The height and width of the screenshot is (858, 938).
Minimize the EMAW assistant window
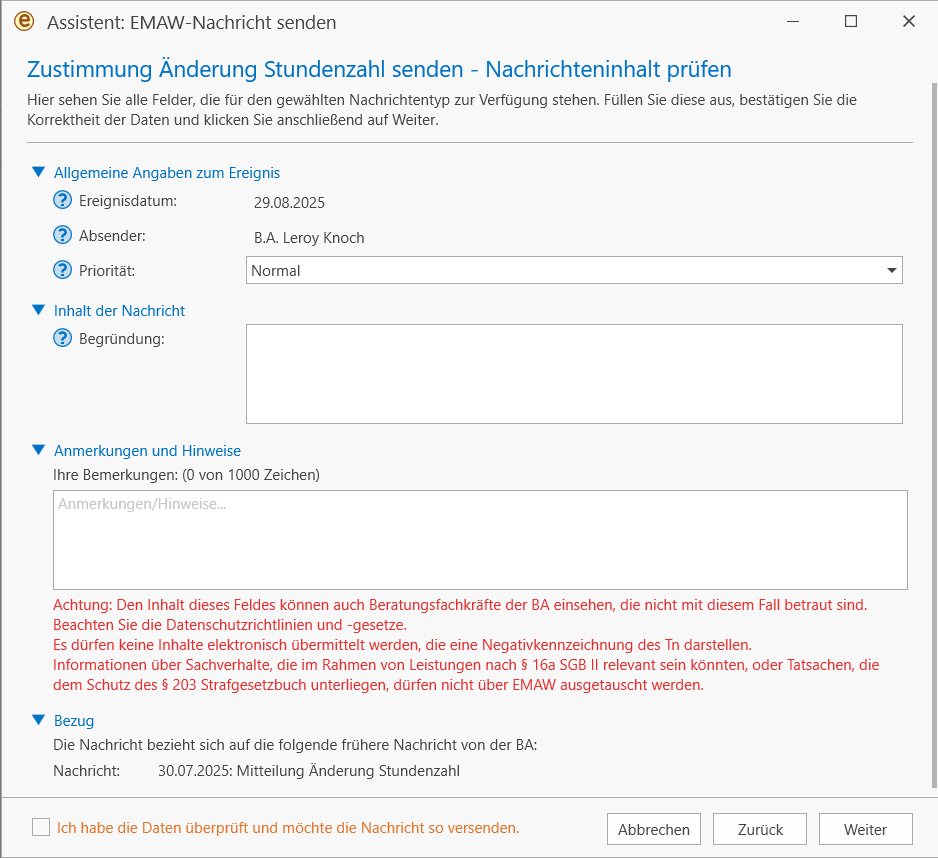(x=793, y=22)
